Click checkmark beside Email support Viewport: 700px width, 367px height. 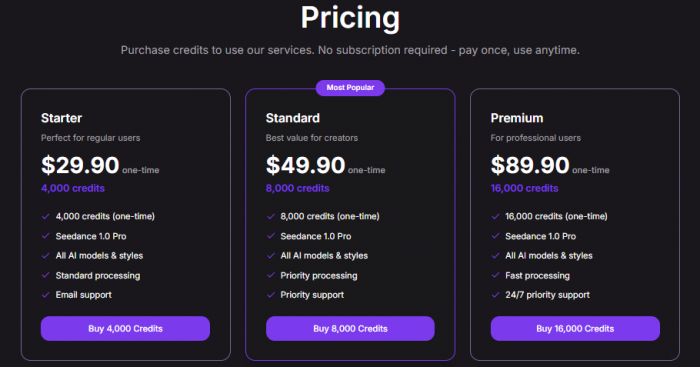[x=46, y=295]
